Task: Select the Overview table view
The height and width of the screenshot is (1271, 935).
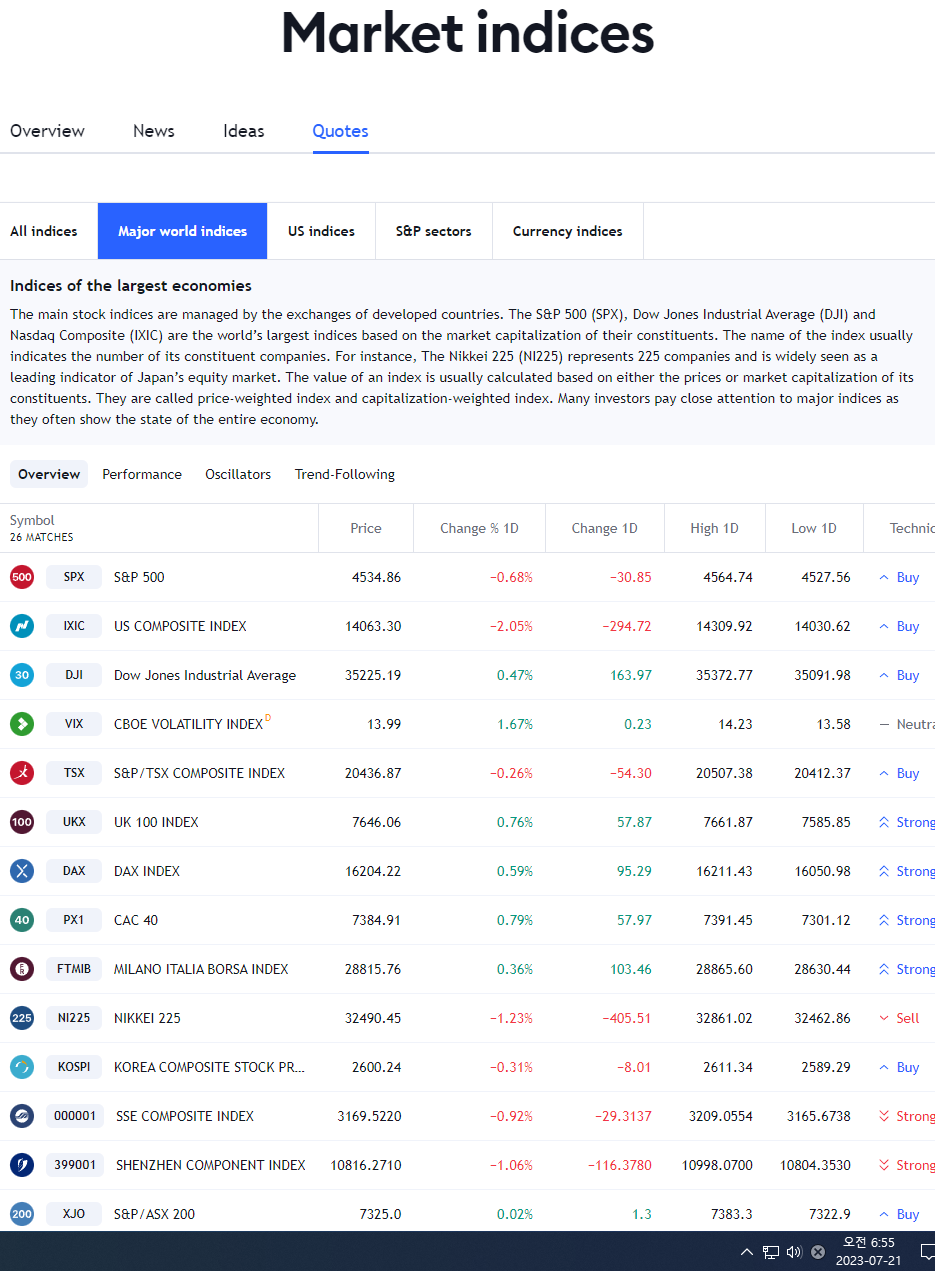Action: point(49,474)
